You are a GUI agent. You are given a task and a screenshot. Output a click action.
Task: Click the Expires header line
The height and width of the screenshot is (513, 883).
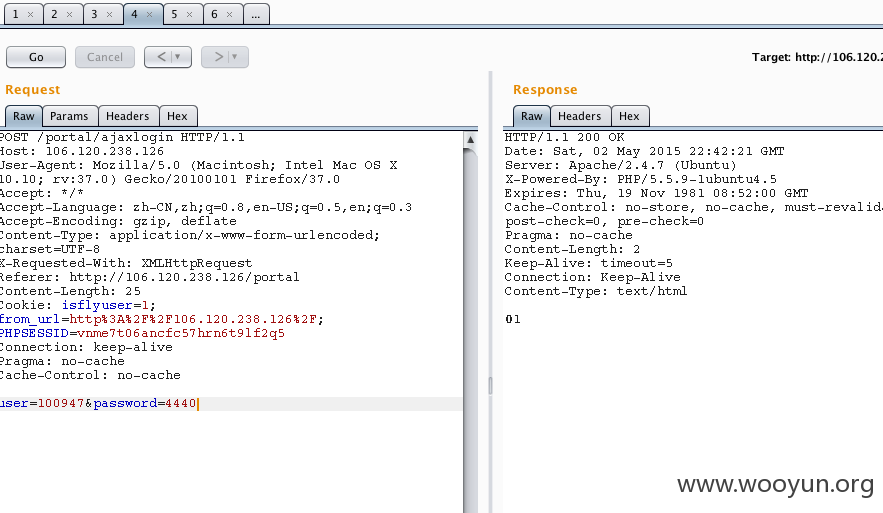(x=657, y=193)
